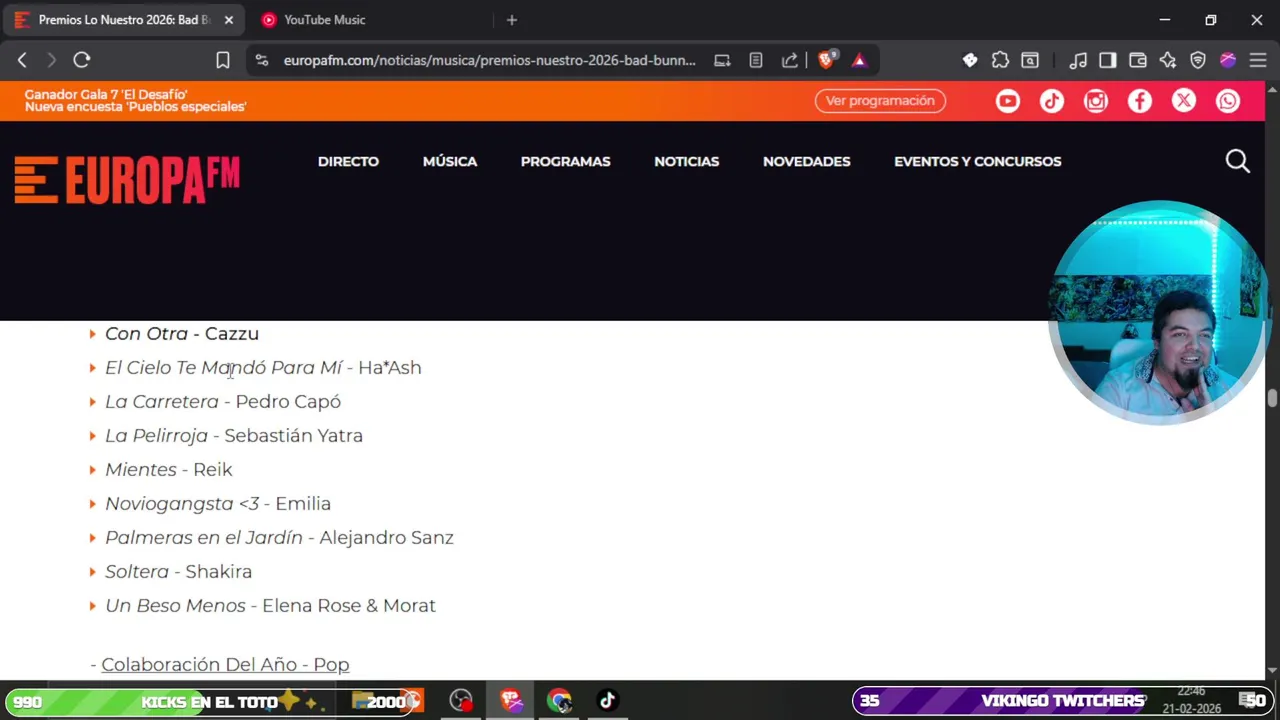Close the Premios Lo Nuestro tab
This screenshot has height=720, width=1280.
pyautogui.click(x=228, y=20)
